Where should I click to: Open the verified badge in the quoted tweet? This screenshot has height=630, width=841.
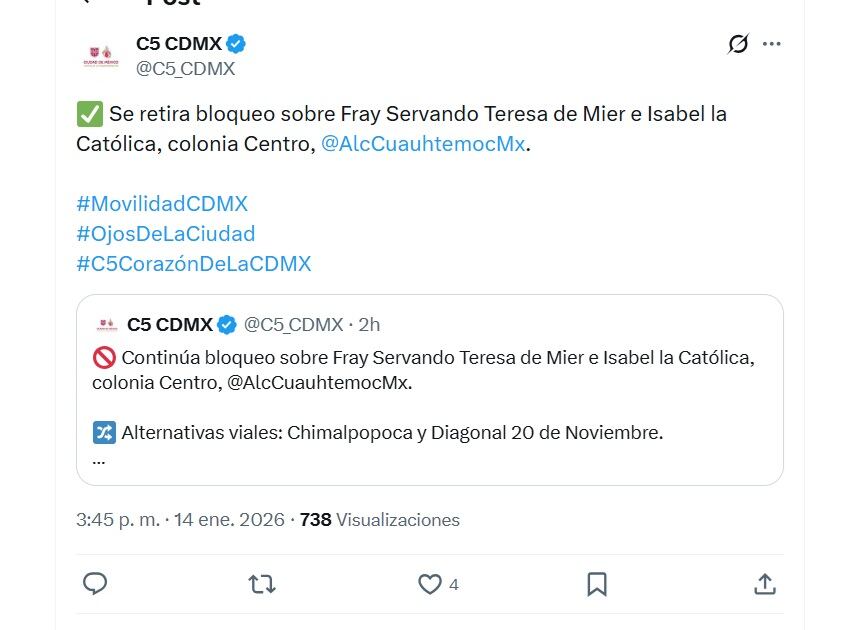coord(225,323)
